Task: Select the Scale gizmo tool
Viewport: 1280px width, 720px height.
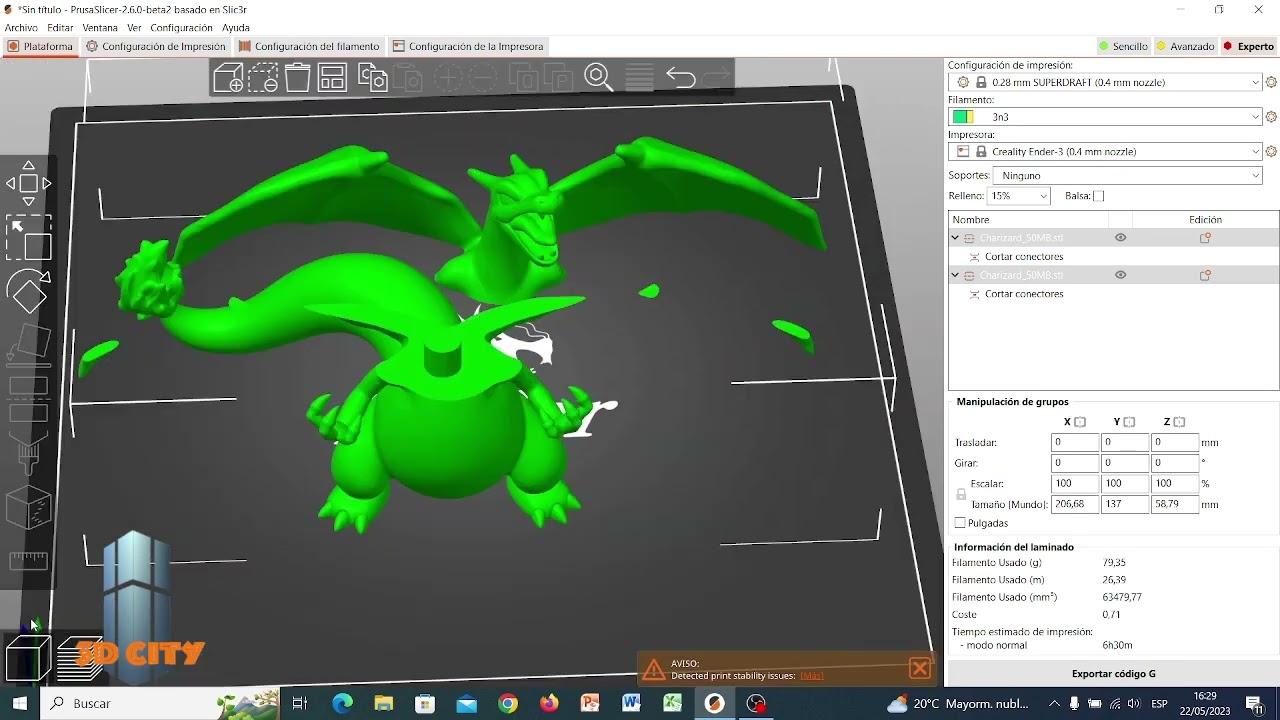Action: click(28, 238)
